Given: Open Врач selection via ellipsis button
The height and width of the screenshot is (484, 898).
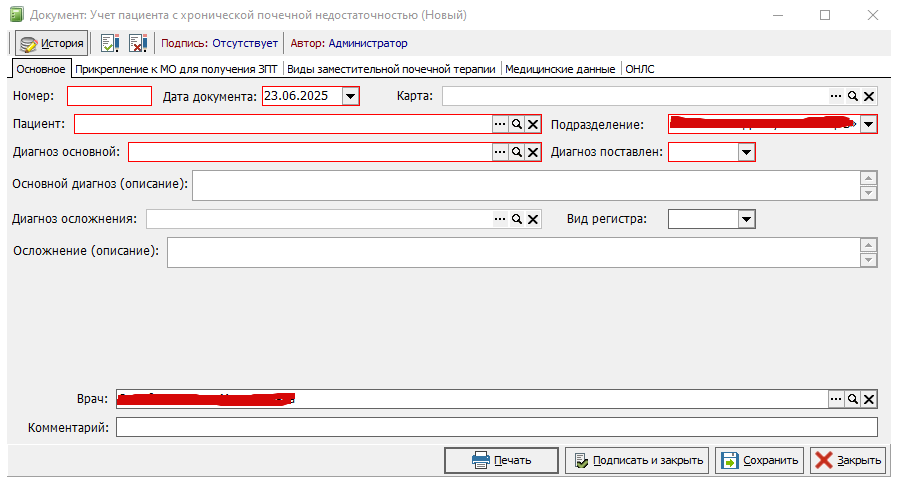Looking at the screenshot, I should 836,399.
